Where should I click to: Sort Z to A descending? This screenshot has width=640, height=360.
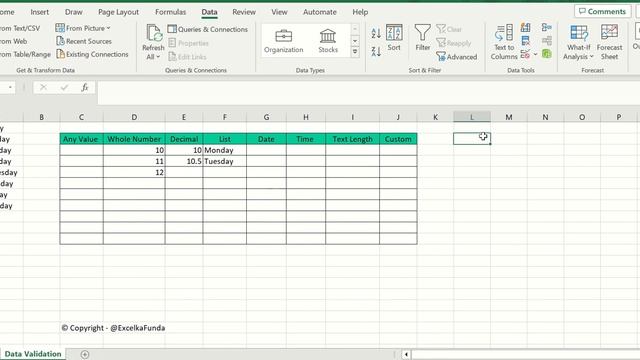pyautogui.click(x=376, y=51)
